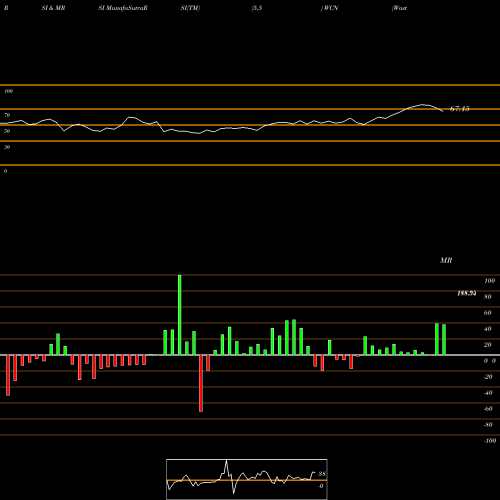Click the '(Was' truncated company name in header

pos(400,8)
